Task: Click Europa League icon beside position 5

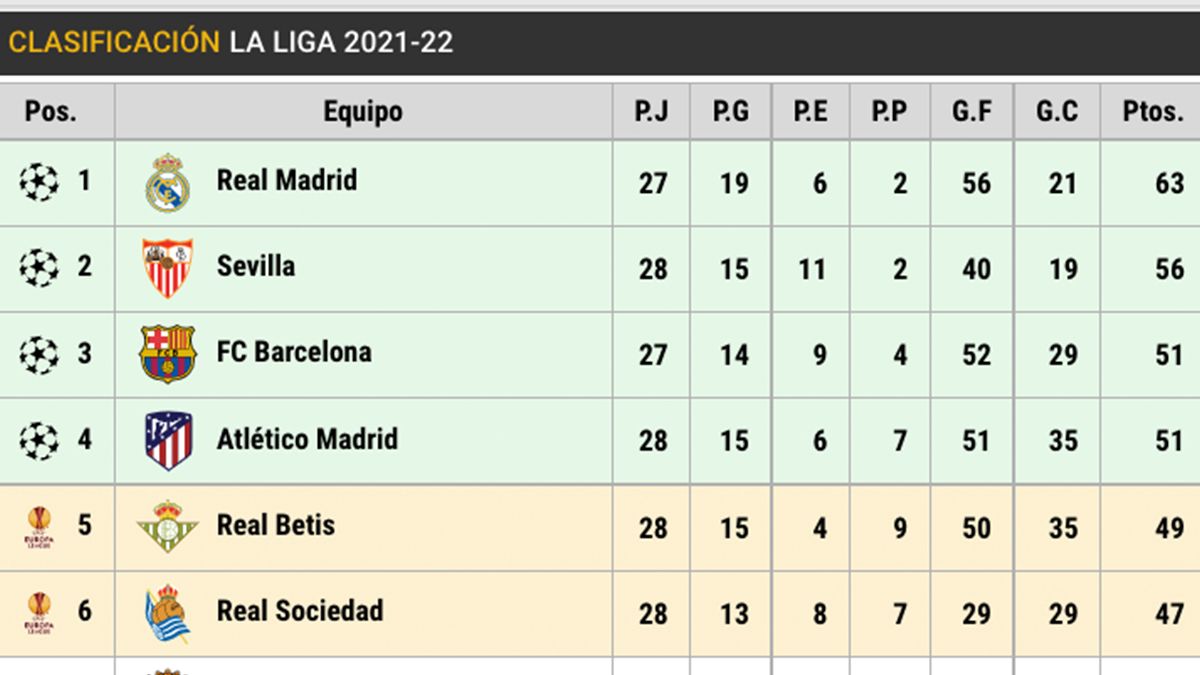Action: coord(38,527)
